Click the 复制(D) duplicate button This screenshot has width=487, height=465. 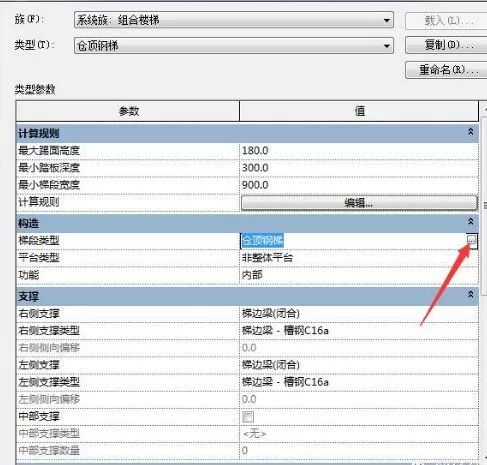446,45
